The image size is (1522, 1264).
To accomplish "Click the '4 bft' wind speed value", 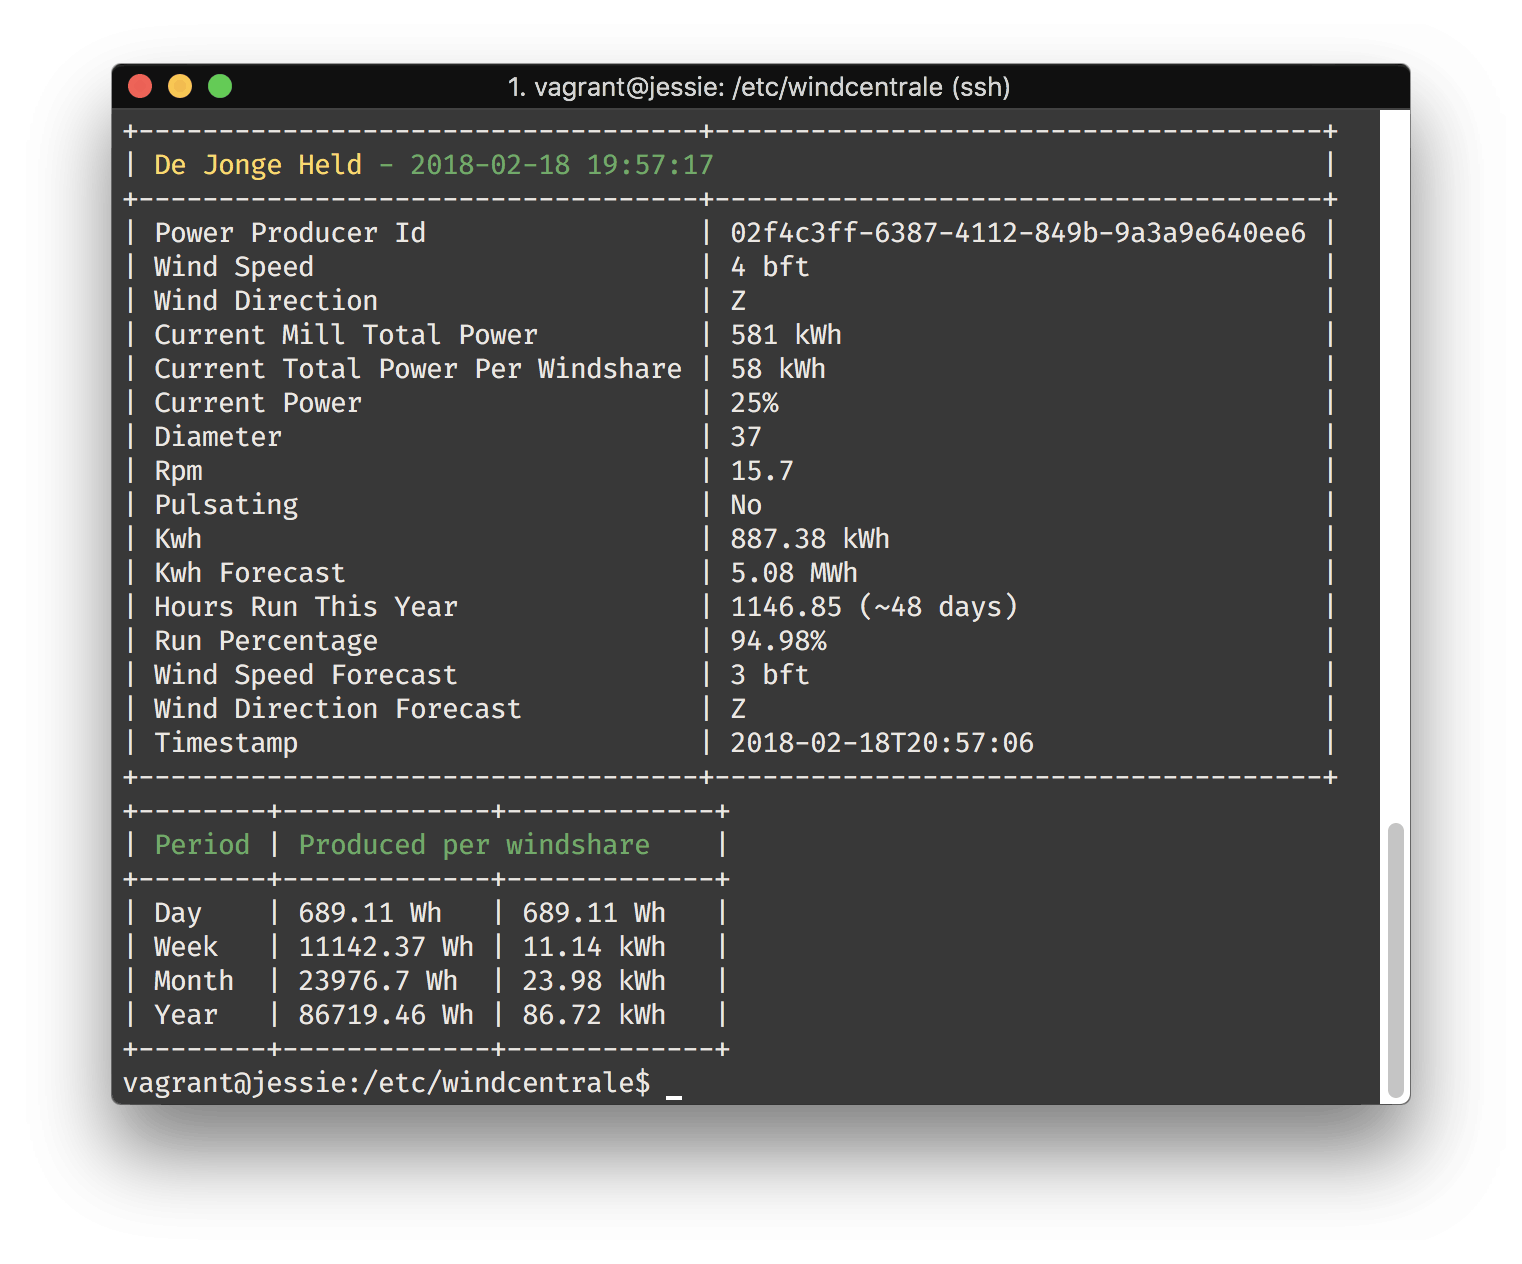I will (770, 267).
